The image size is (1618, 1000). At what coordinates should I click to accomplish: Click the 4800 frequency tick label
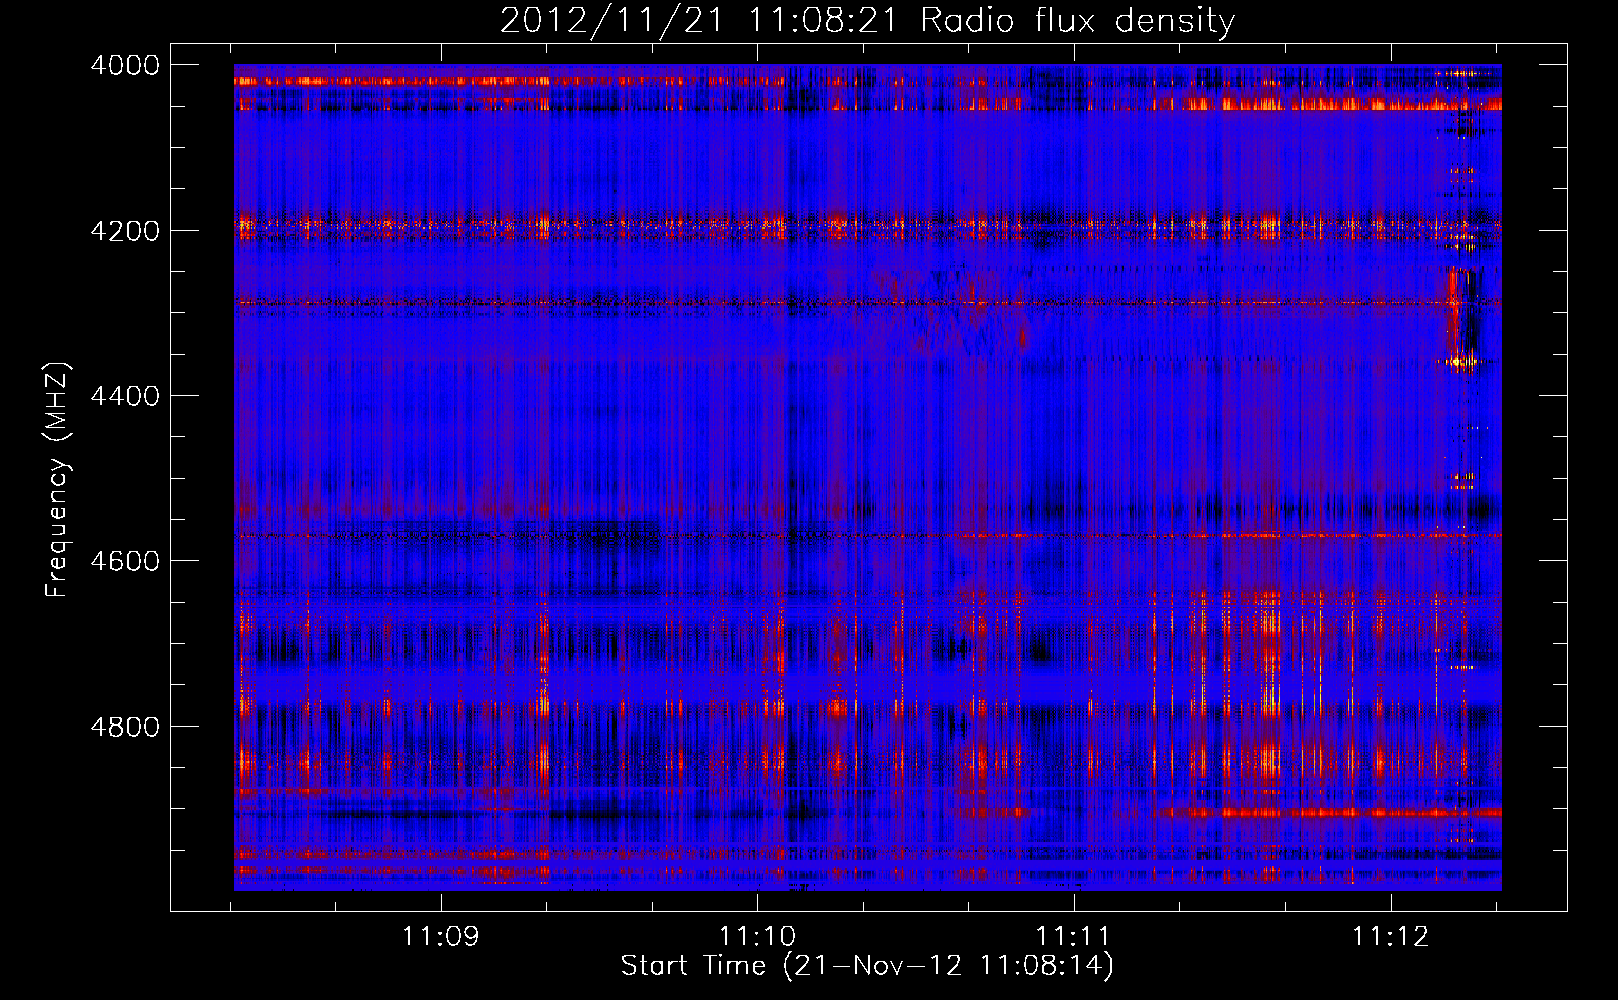125,727
